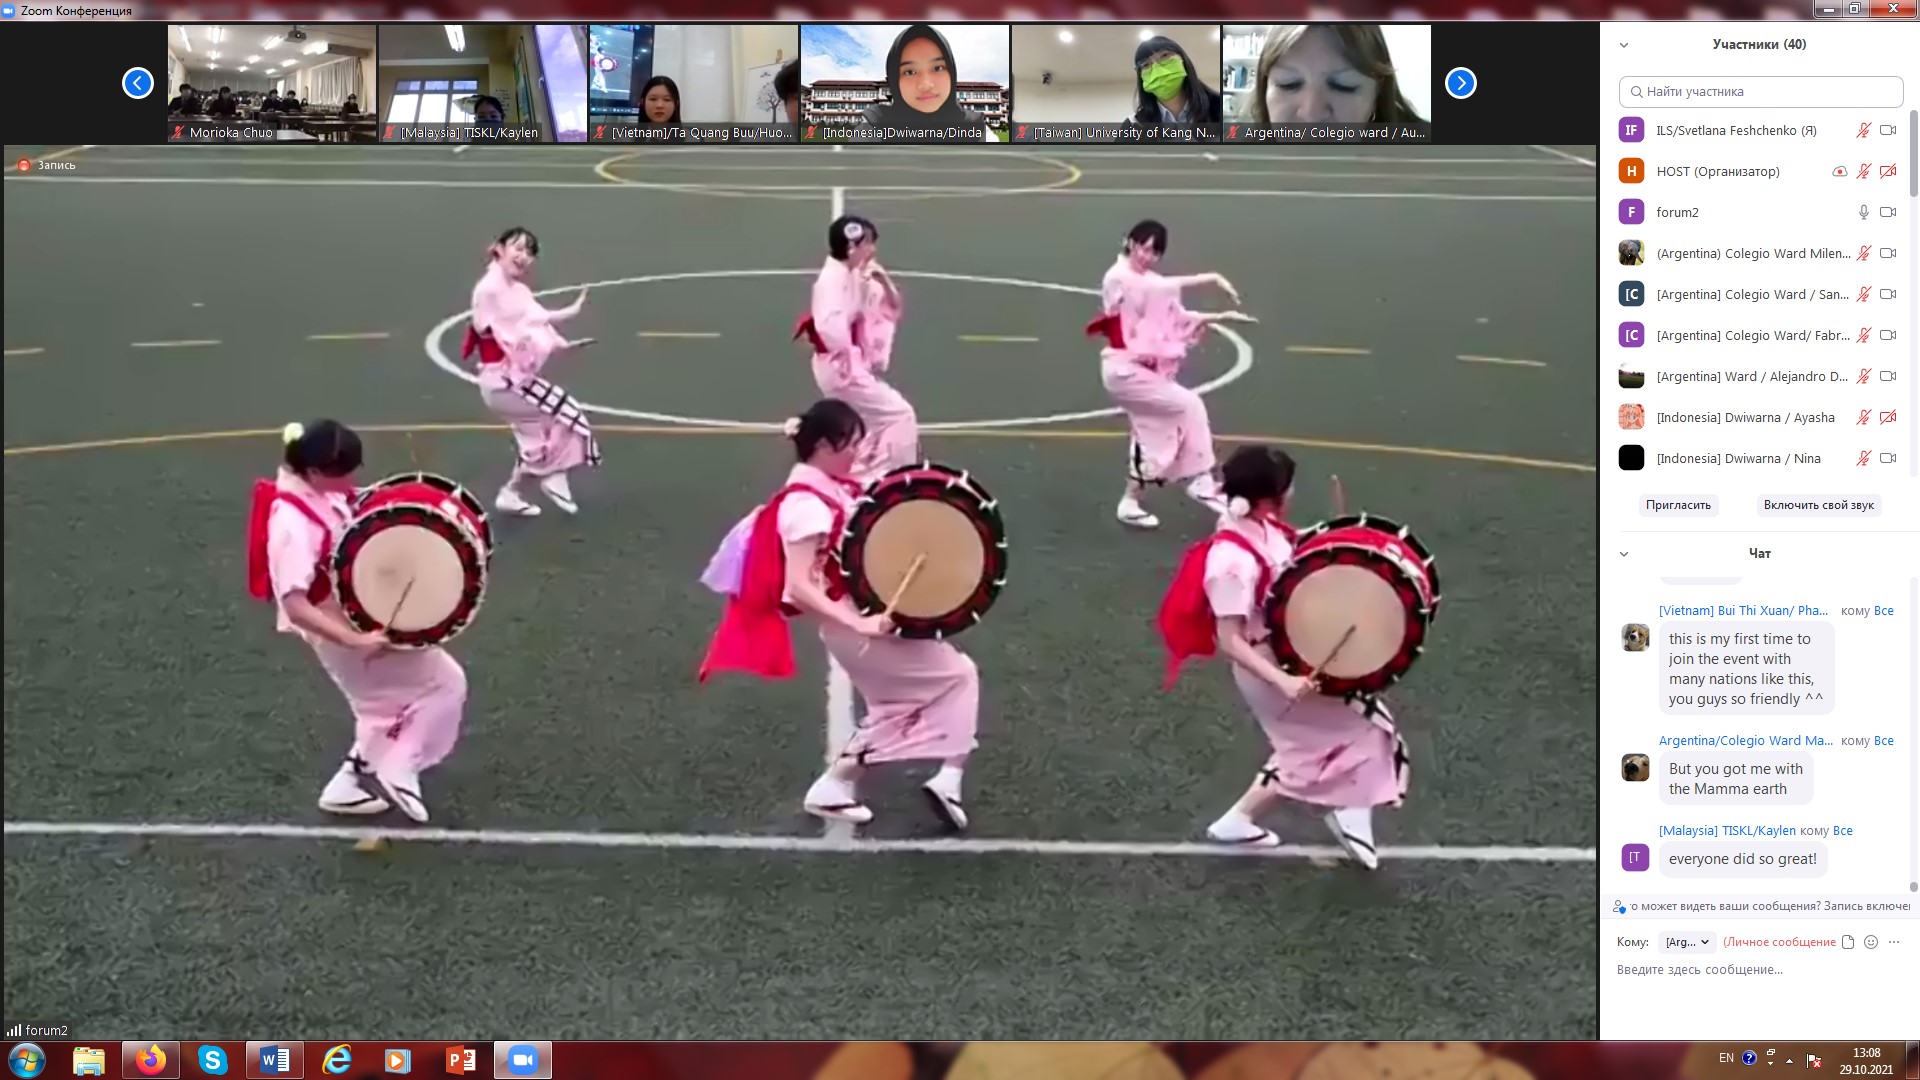The height and width of the screenshot is (1080, 1920).
Task: Toggle mute icon for ILS/Svetlana Feshchenko
Action: click(x=1864, y=130)
